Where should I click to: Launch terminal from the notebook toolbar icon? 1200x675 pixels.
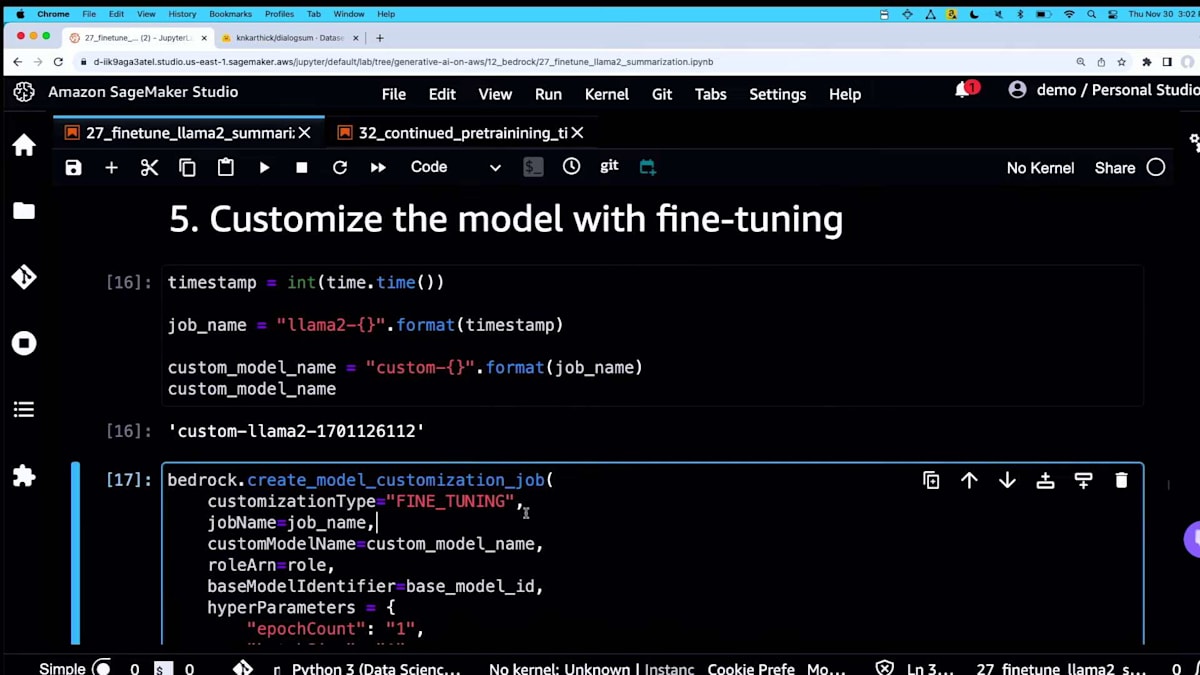[534, 168]
